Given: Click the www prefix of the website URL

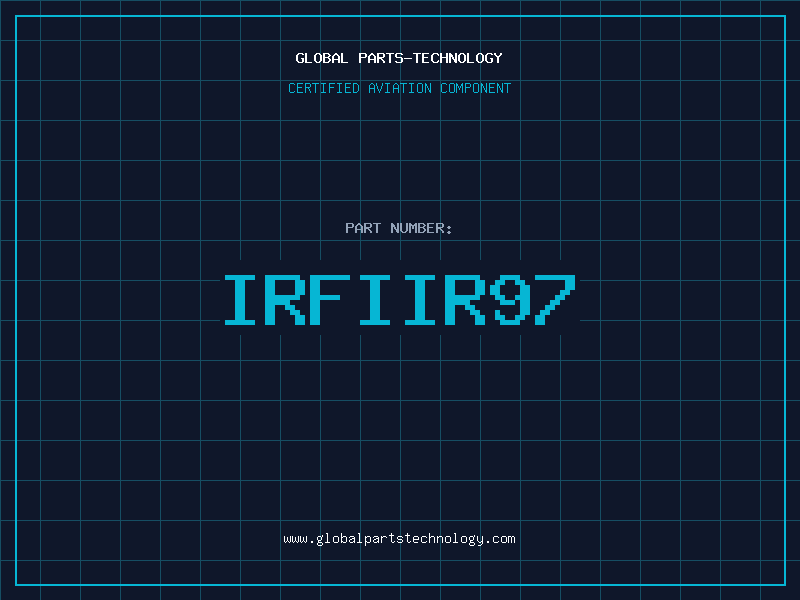Looking at the screenshot, I should [x=296, y=539].
